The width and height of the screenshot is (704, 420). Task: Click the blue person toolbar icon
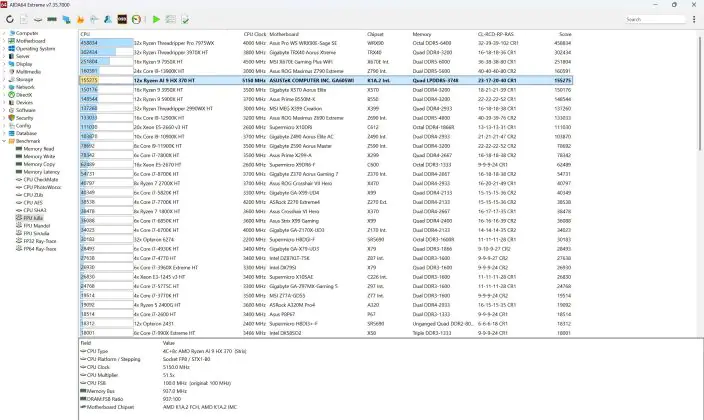tap(108, 19)
